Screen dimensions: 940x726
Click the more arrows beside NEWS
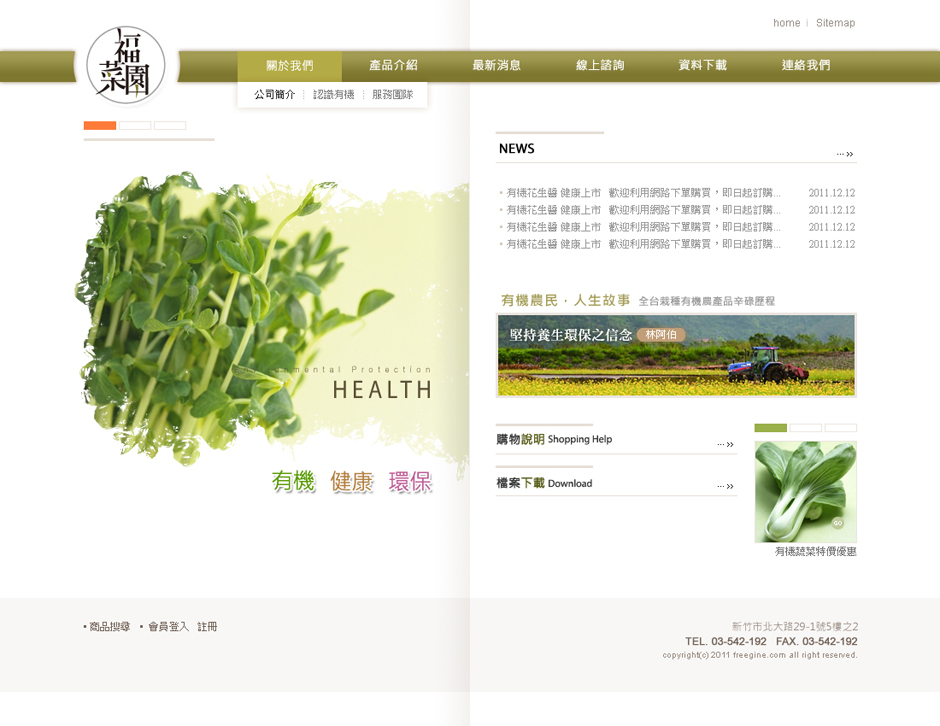point(845,154)
